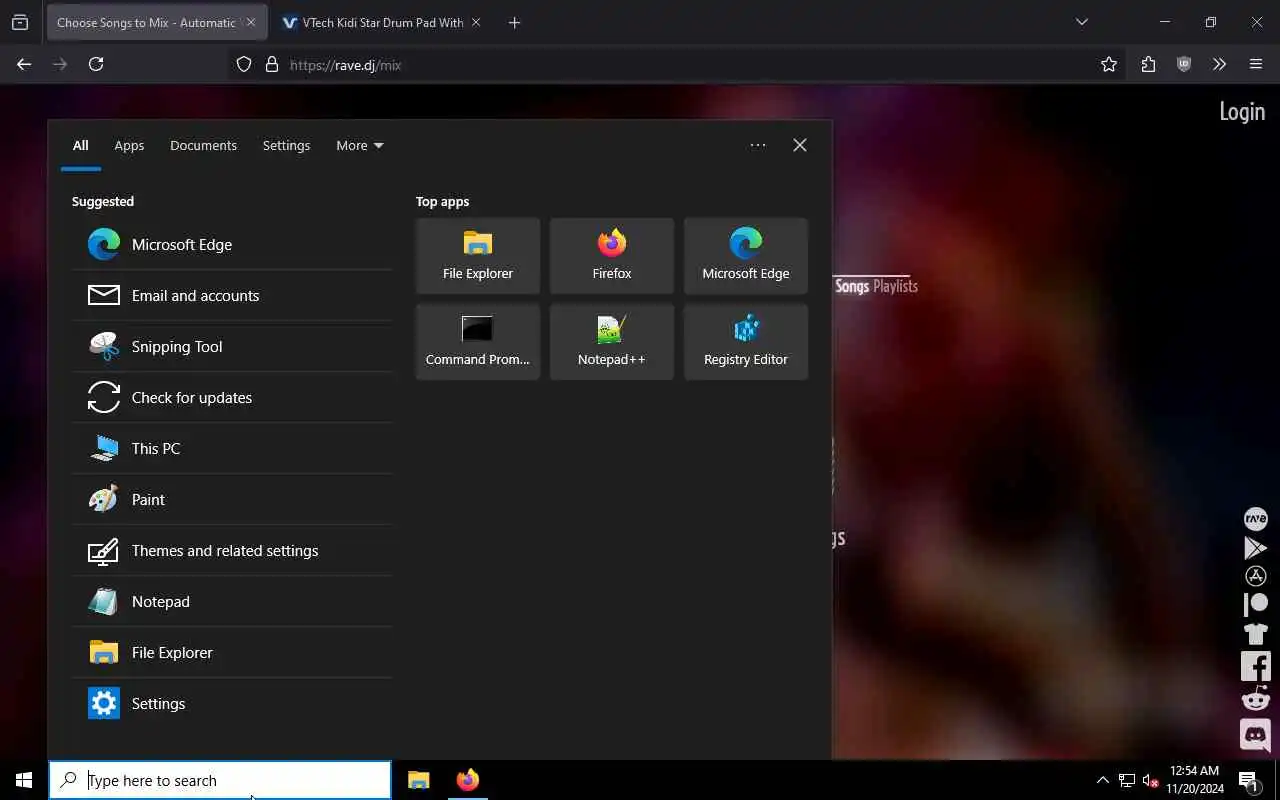
Task: Click Firefox recent browsing button
Action: click(x=20, y=22)
